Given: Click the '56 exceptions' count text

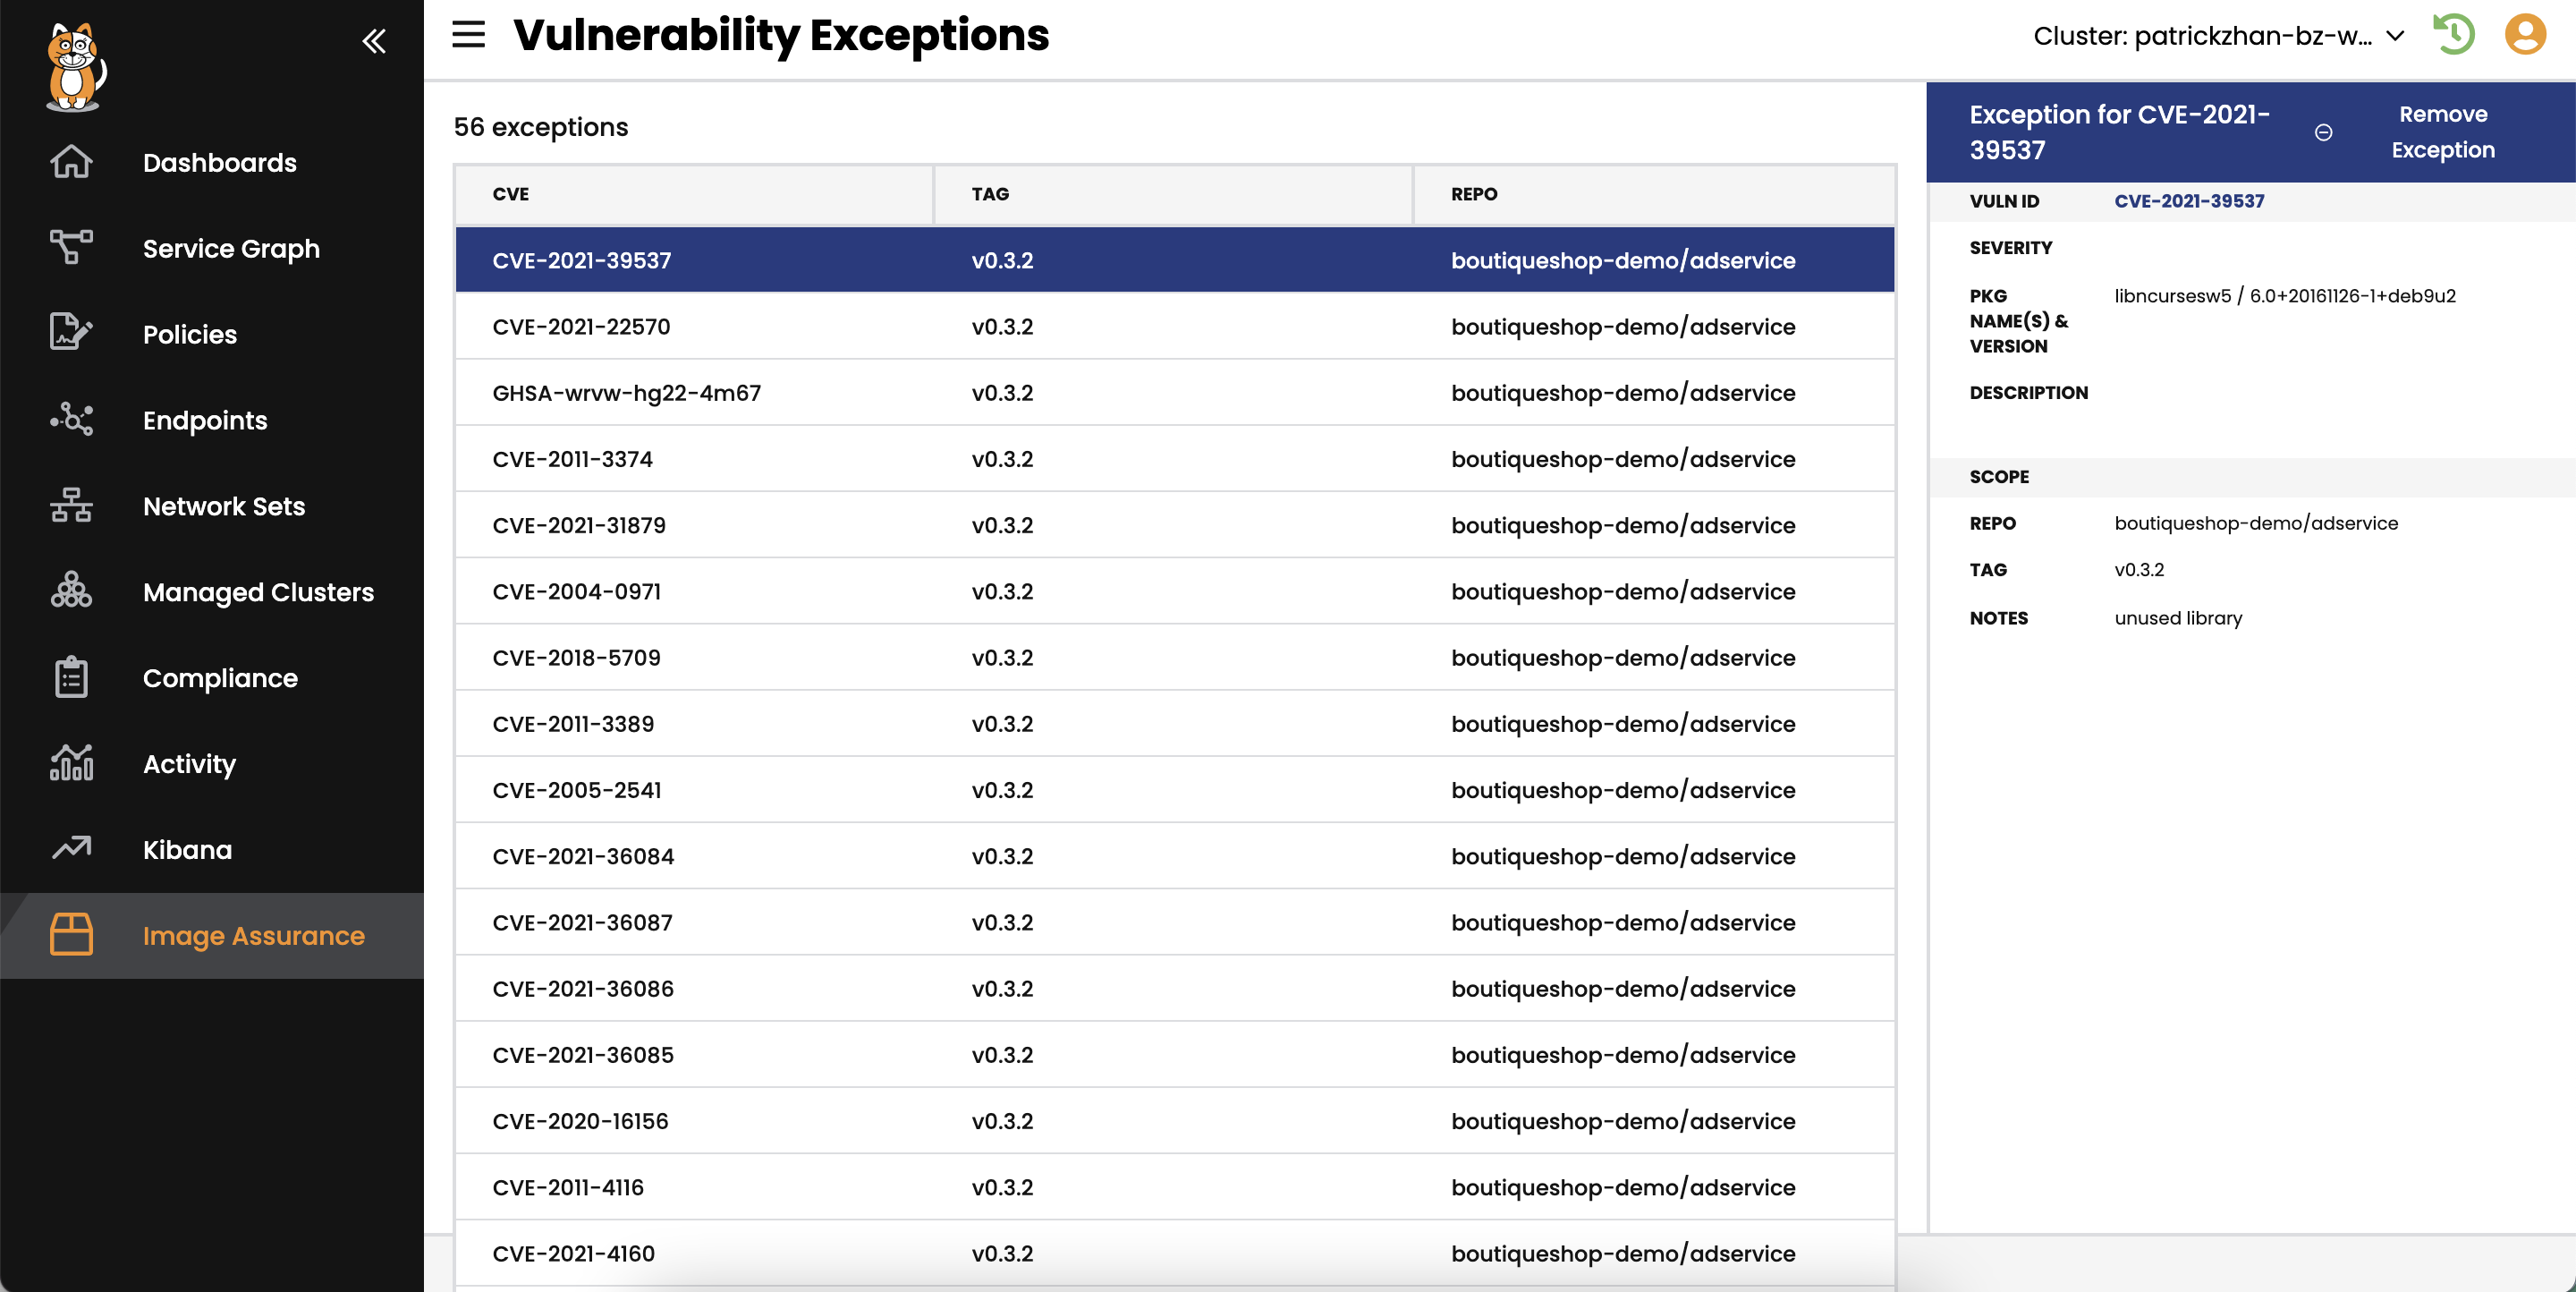Looking at the screenshot, I should tap(541, 127).
